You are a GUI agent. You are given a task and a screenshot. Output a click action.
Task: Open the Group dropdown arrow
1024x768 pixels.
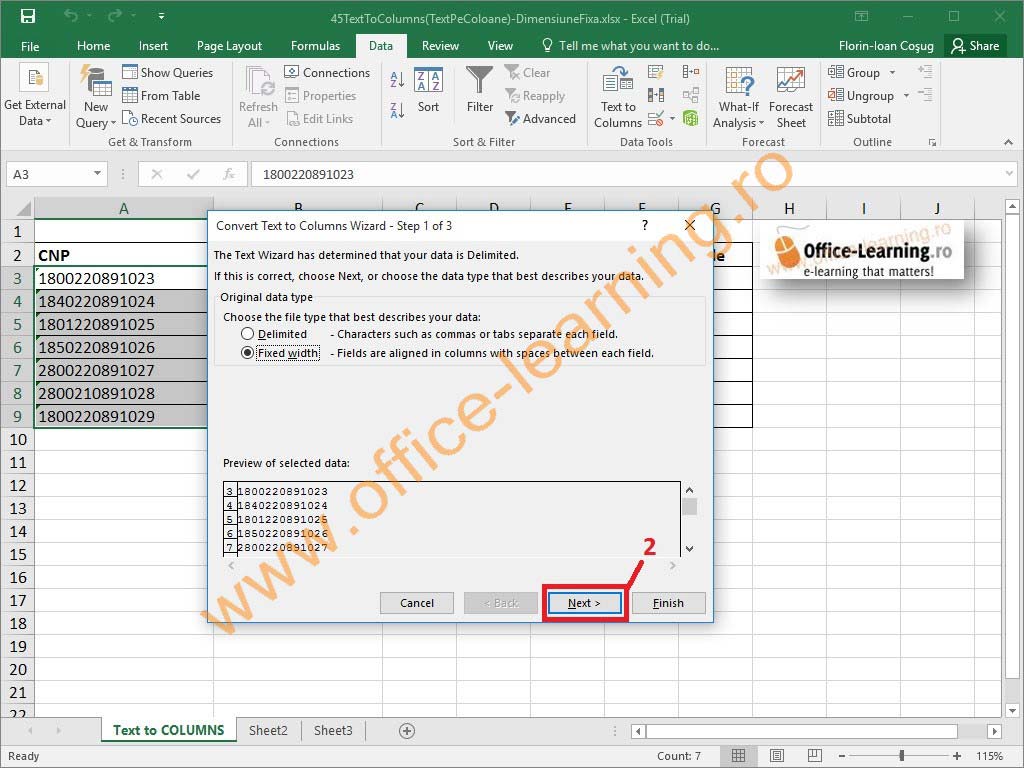click(893, 72)
